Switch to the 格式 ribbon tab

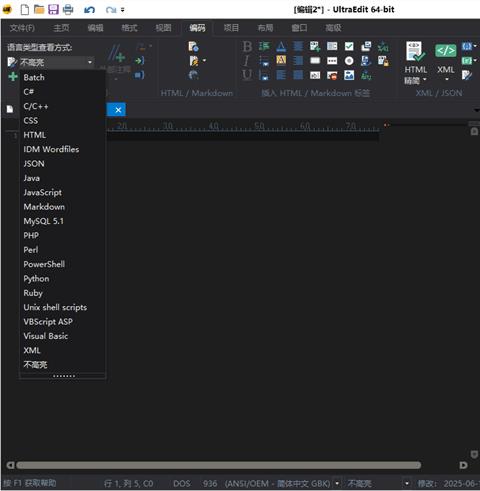pos(129,28)
